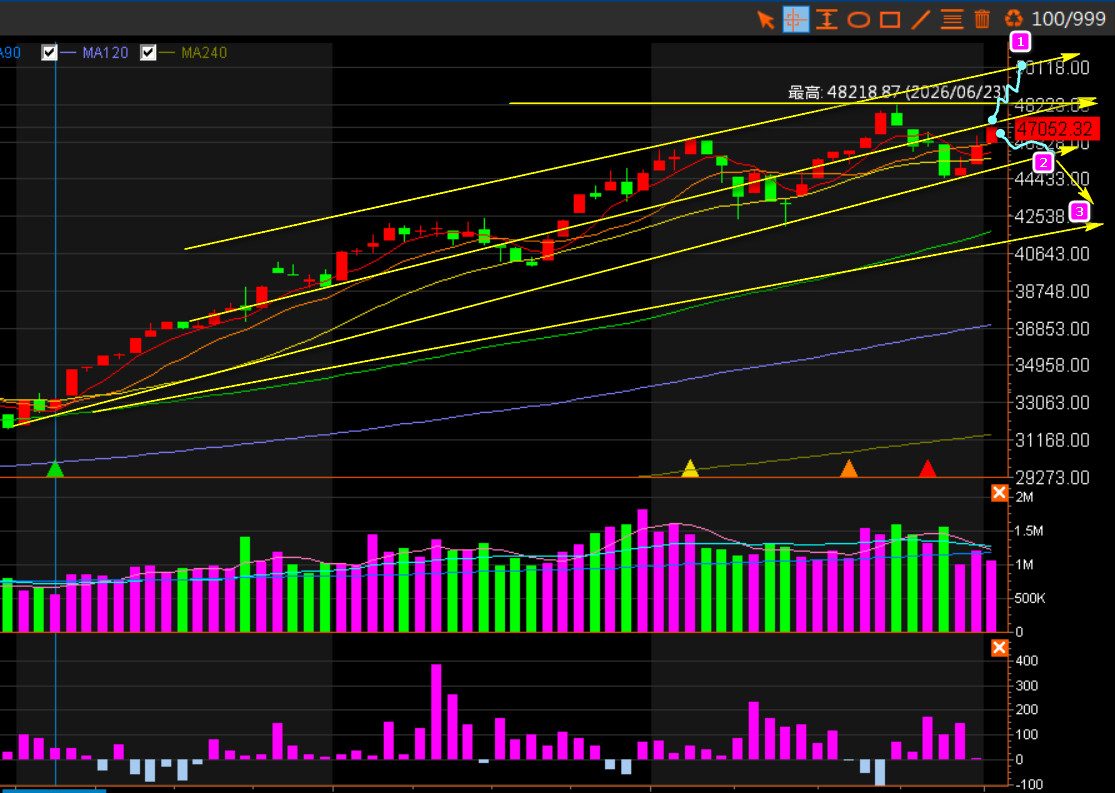This screenshot has width=1115, height=793.
Task: Select the arrow pointer tool
Action: (765, 19)
